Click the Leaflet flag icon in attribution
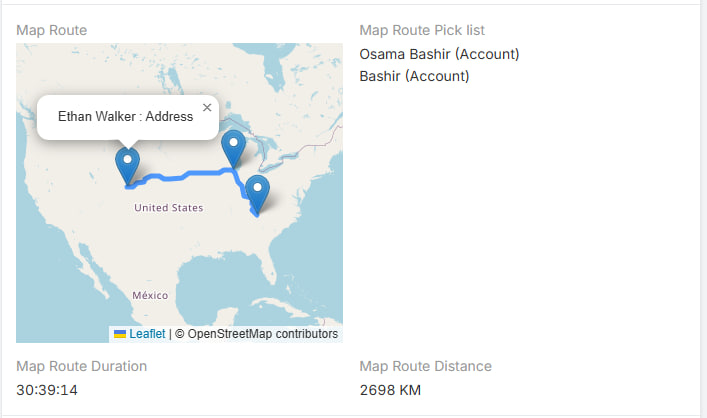 (120, 334)
